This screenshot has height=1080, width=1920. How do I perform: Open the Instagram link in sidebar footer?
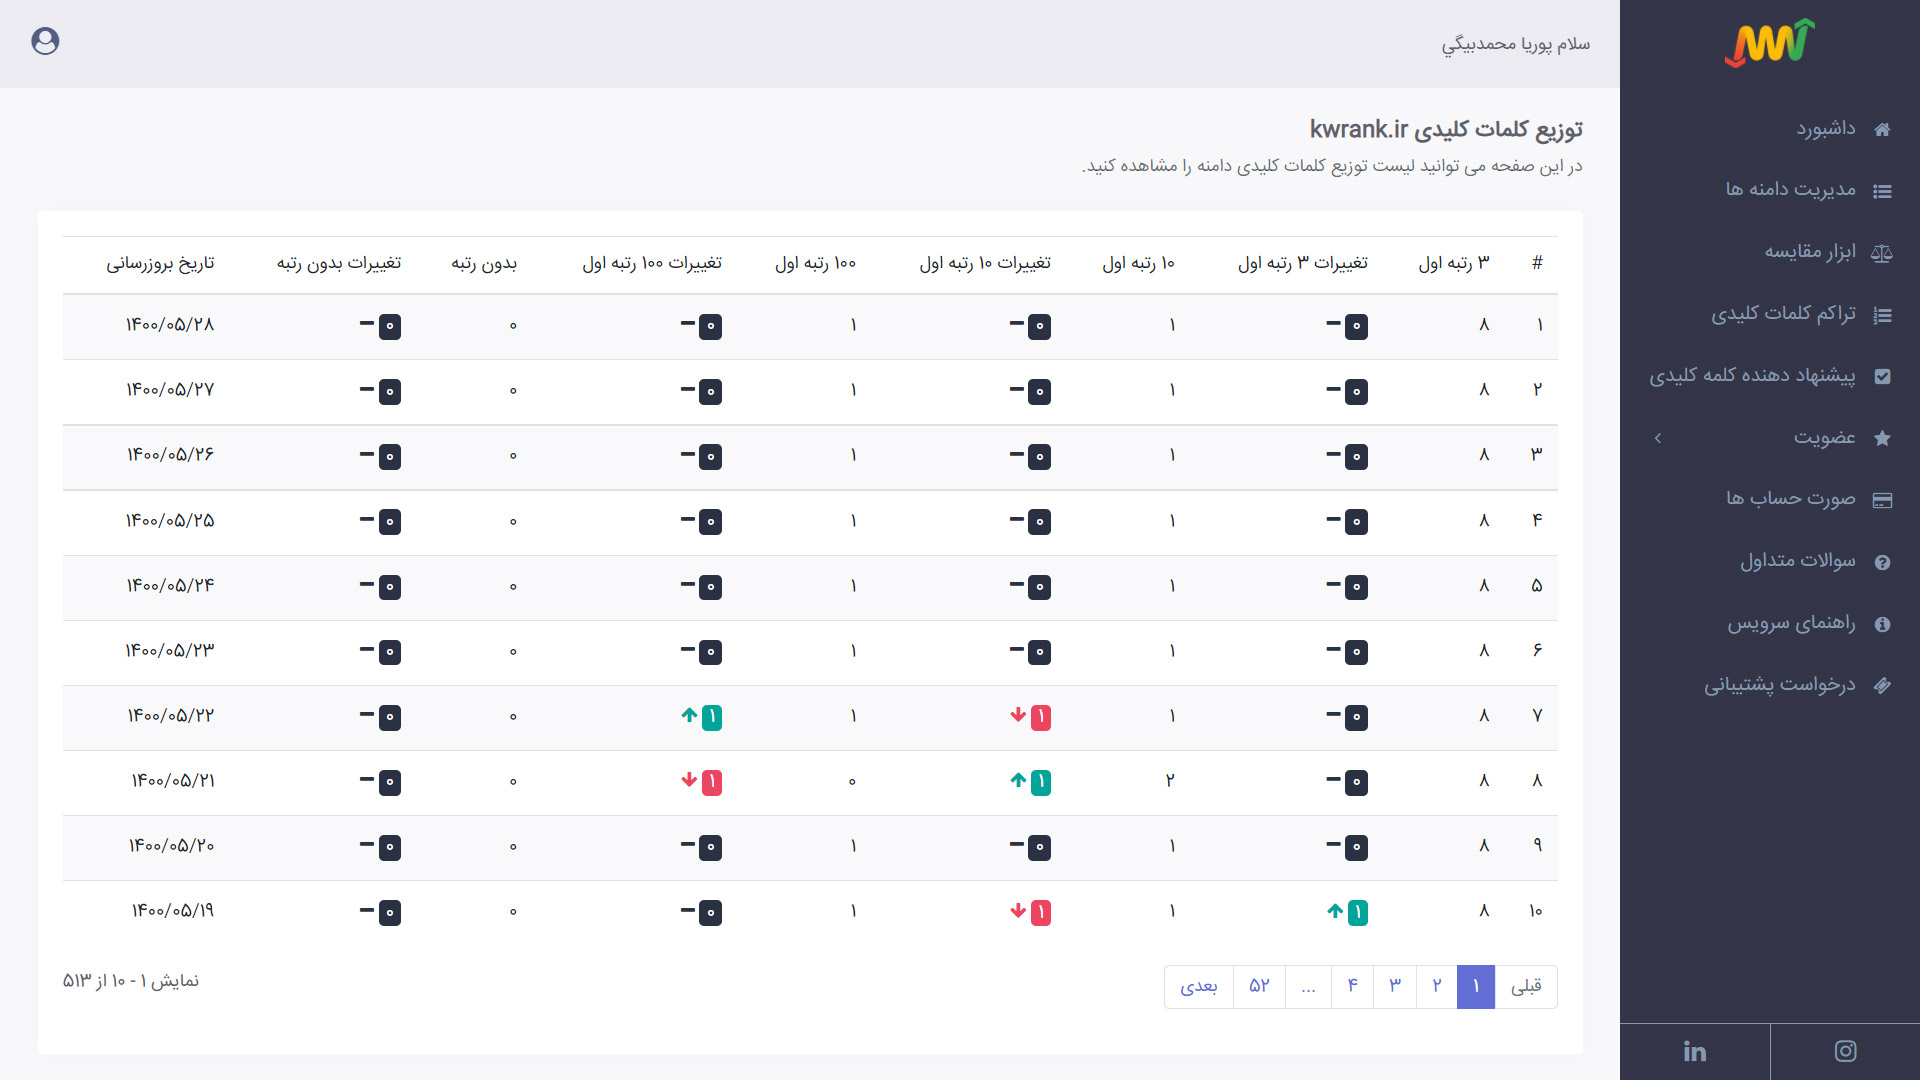[x=1845, y=1051]
